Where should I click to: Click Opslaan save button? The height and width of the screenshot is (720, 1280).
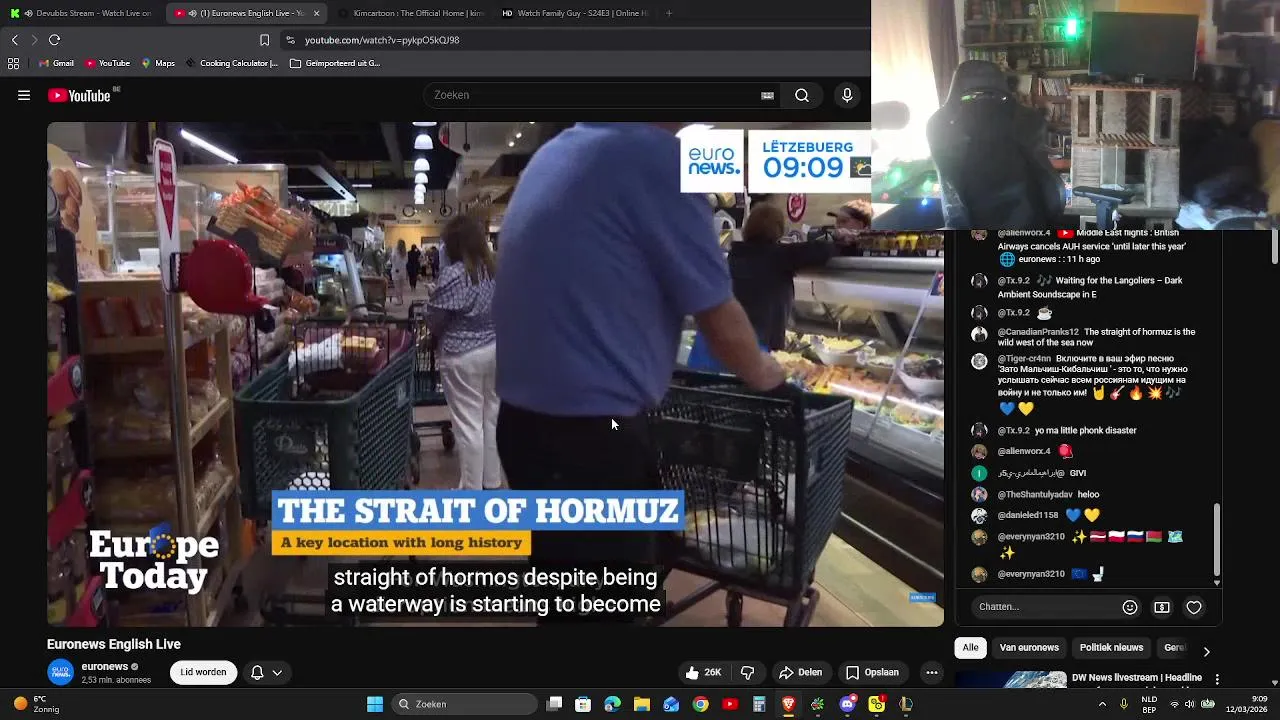click(872, 673)
